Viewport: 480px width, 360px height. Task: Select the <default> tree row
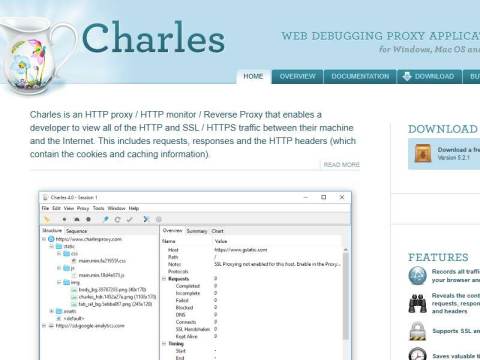pyautogui.click(x=71, y=318)
